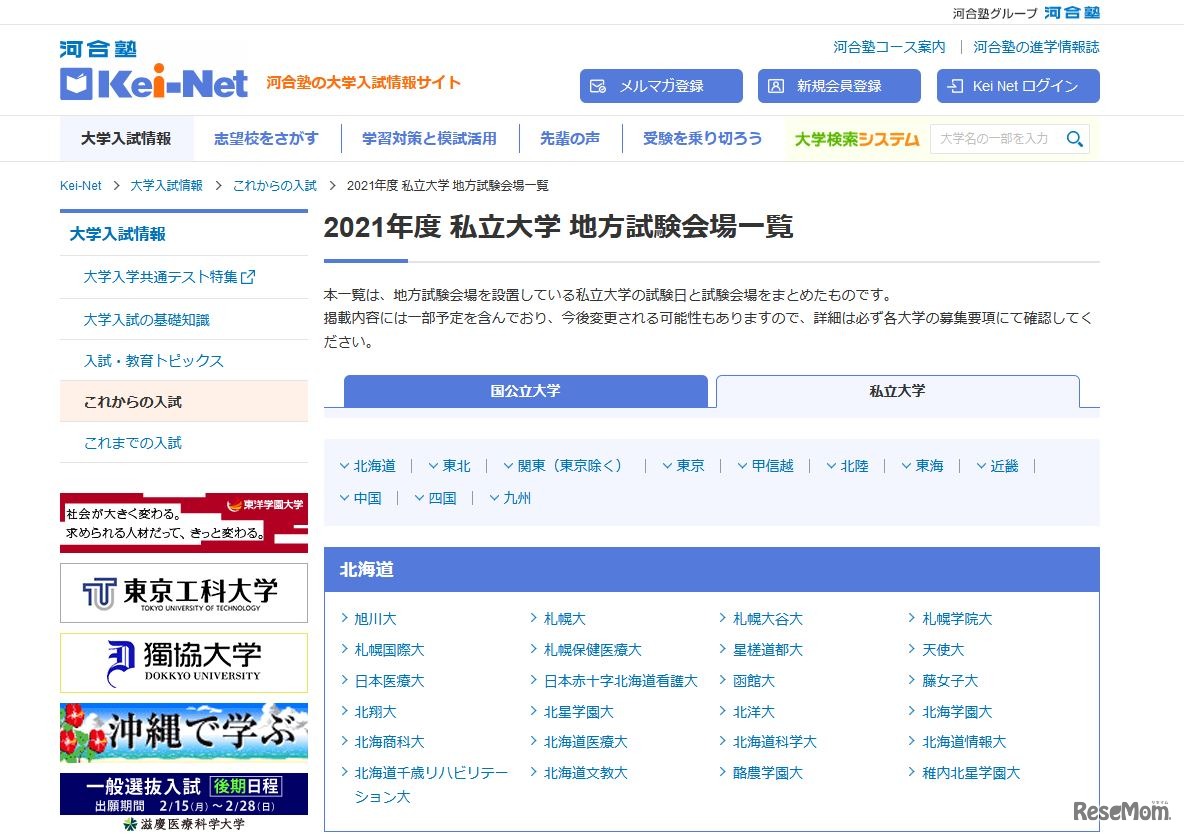Viewport: 1184px width, 834px height.
Task: Open the 札幌大 university link
Action: (563, 618)
